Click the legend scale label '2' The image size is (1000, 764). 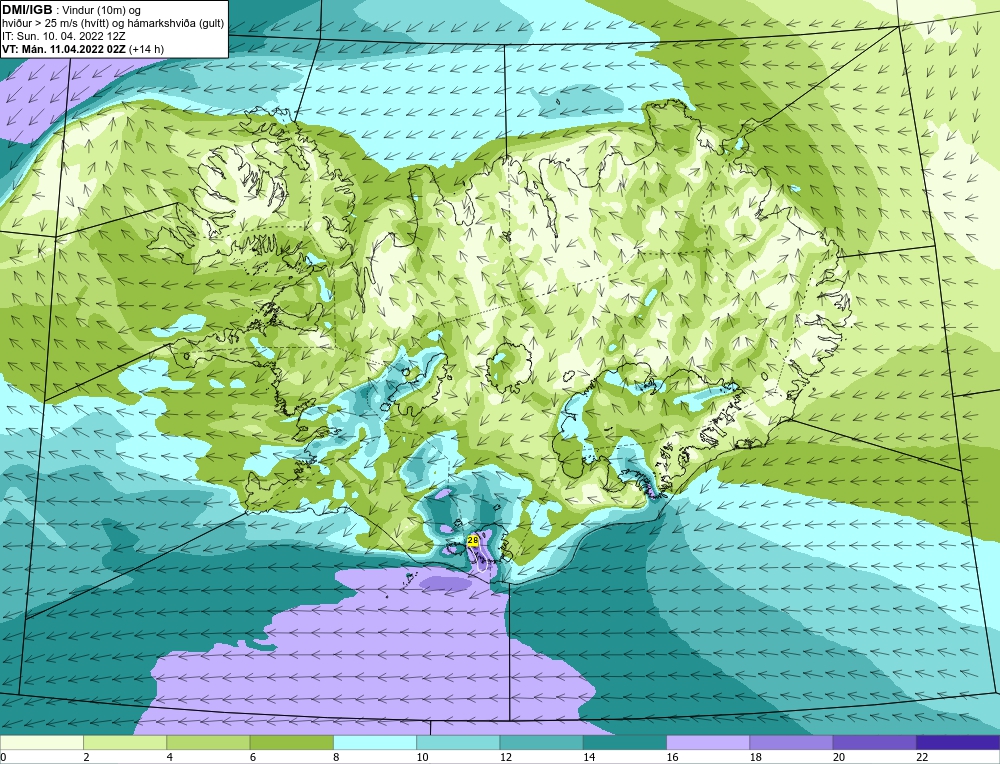pos(86,757)
